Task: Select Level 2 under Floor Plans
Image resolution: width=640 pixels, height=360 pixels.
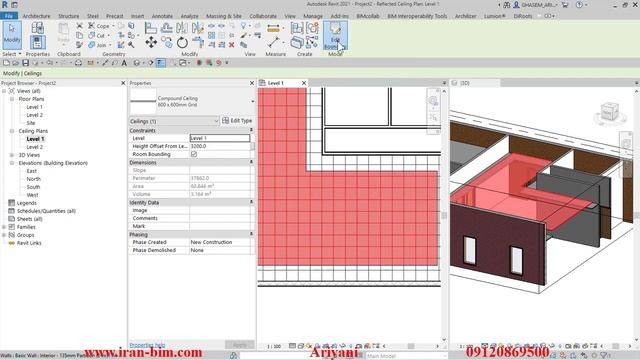Action: (34, 115)
